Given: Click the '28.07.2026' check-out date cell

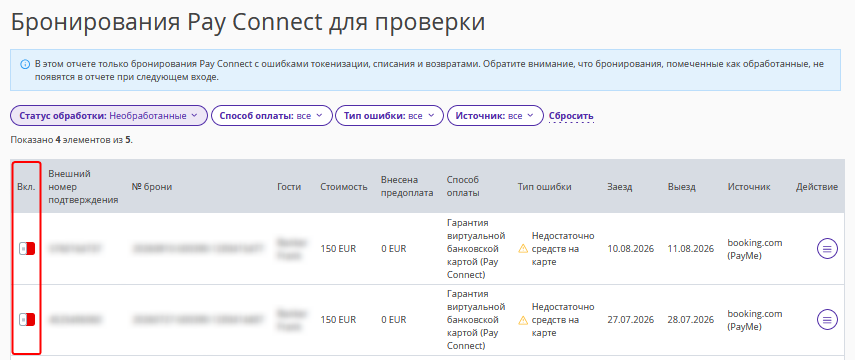Looking at the screenshot, I should tap(690, 320).
